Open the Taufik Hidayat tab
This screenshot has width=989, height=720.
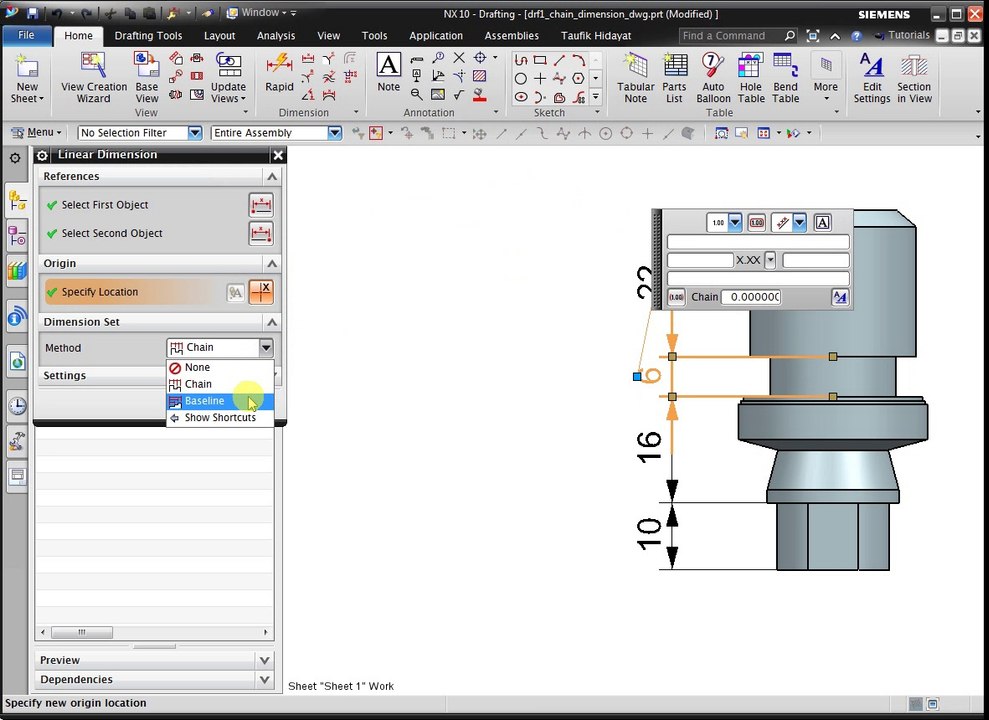pos(596,36)
